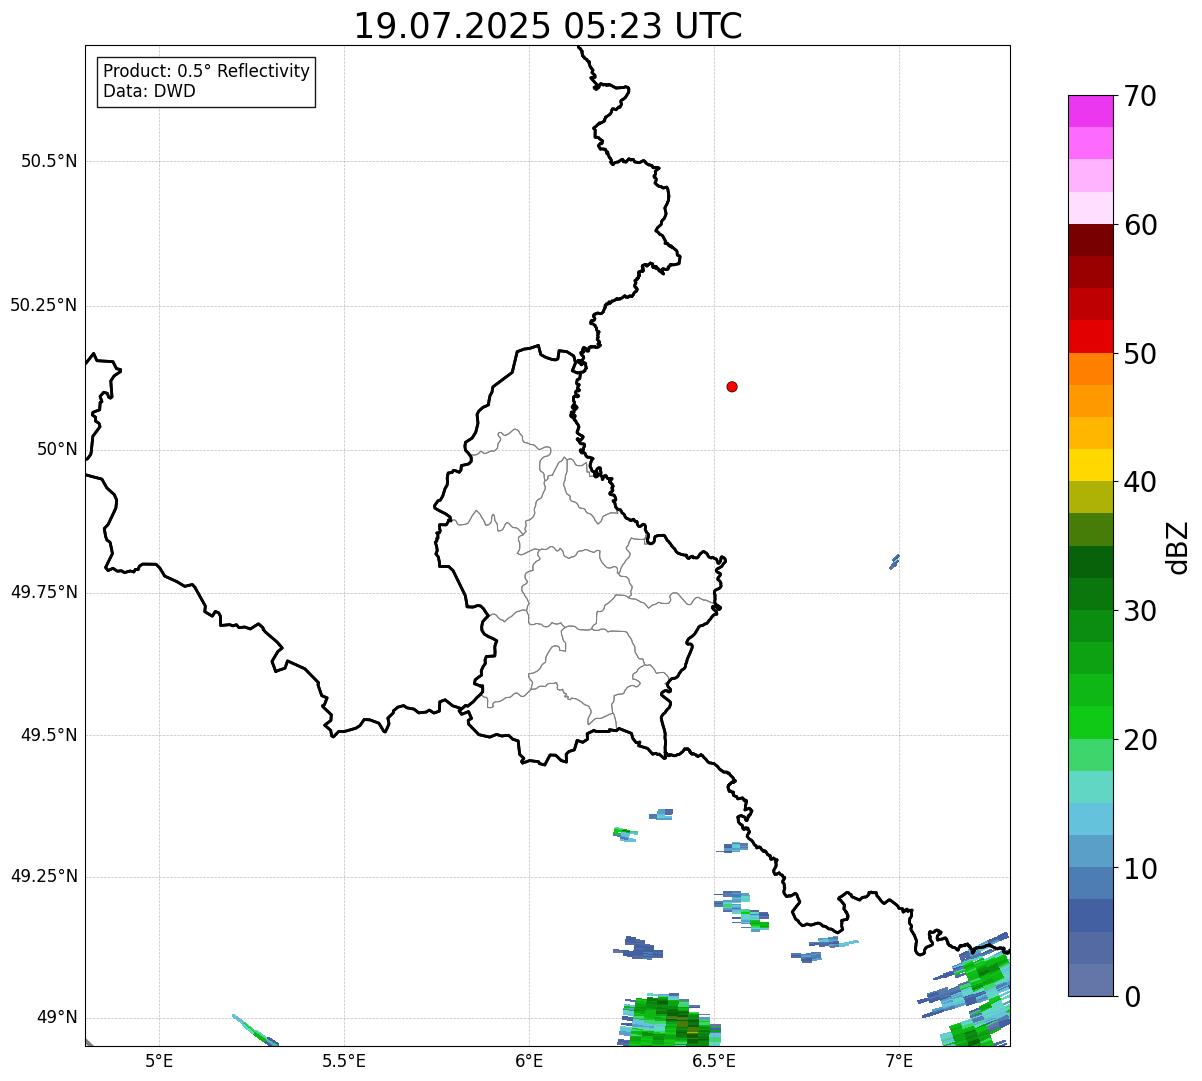Screen dimensions: 1202x1081
Task: Click the 5°E longitude label
Action: pyautogui.click(x=159, y=1060)
